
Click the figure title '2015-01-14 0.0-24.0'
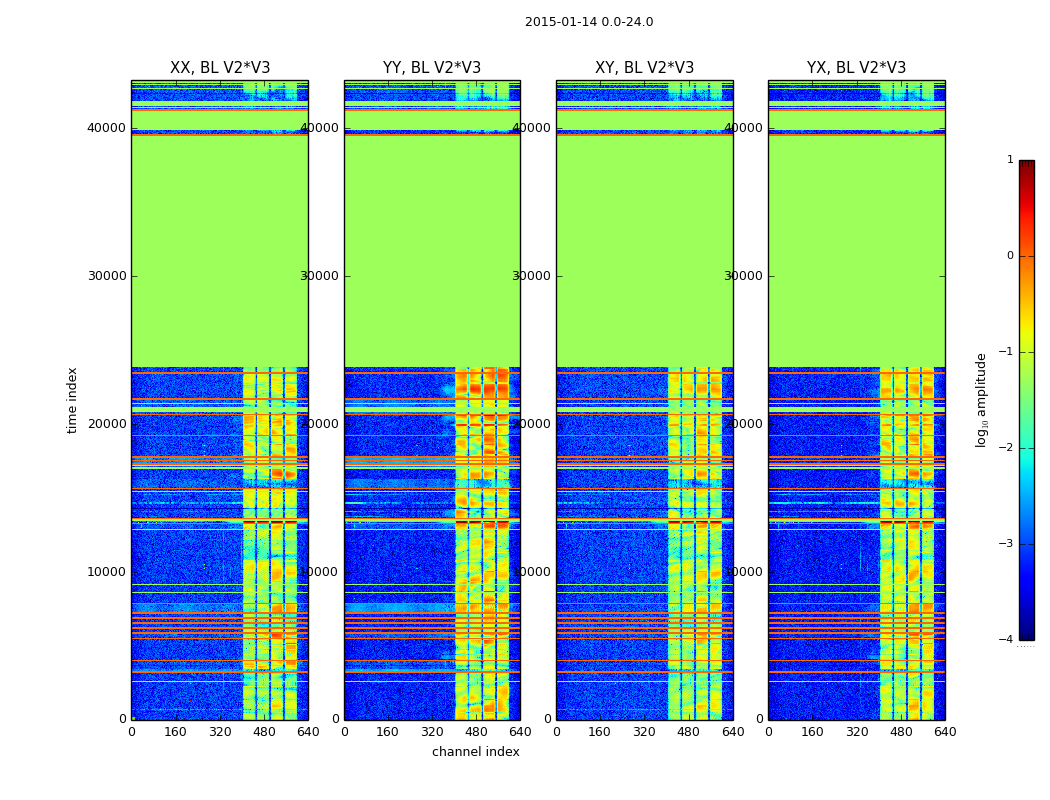pos(588,22)
